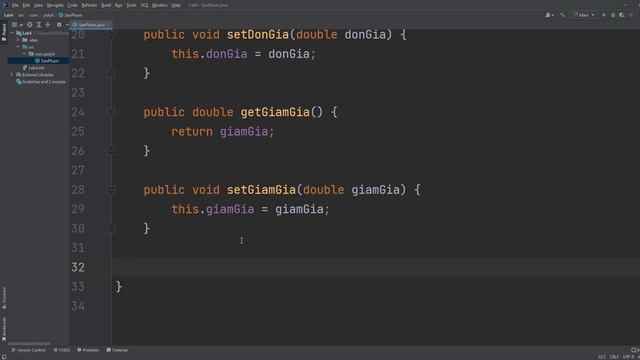Open the user account dropdown icon
This screenshot has height=360, width=640.
point(549,15)
